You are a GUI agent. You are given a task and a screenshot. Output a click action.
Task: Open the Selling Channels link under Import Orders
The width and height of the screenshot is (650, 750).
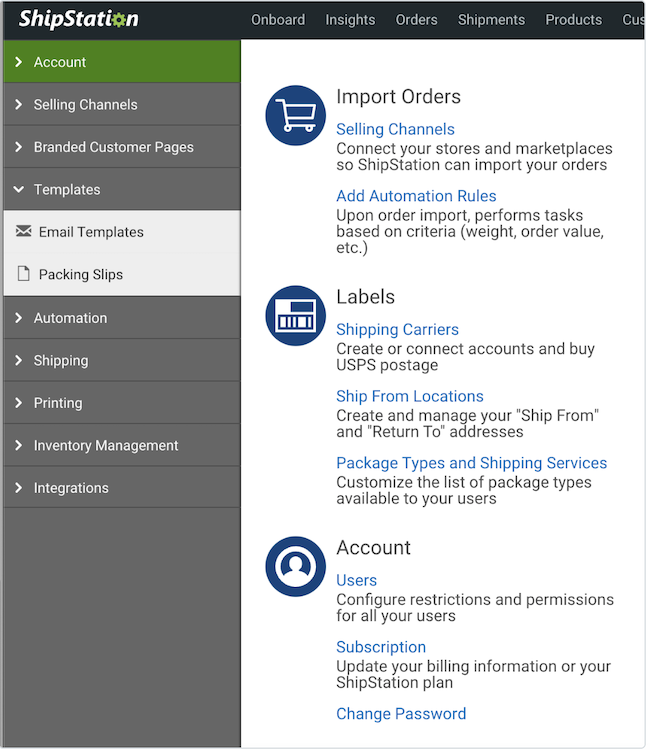396,130
